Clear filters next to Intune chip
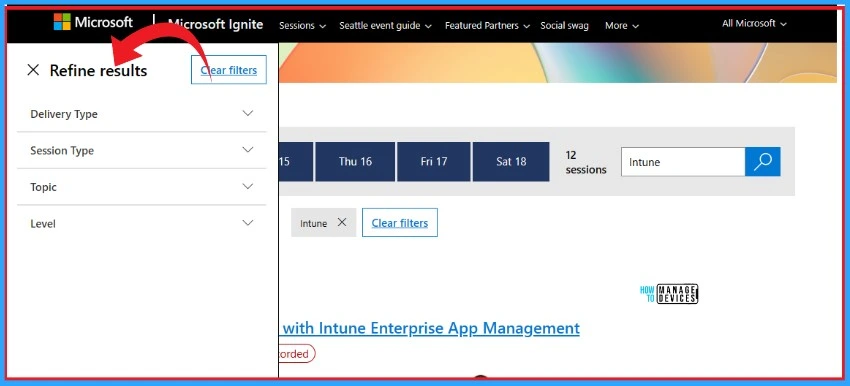Viewport: 850px width, 386px height. pyautogui.click(x=400, y=222)
